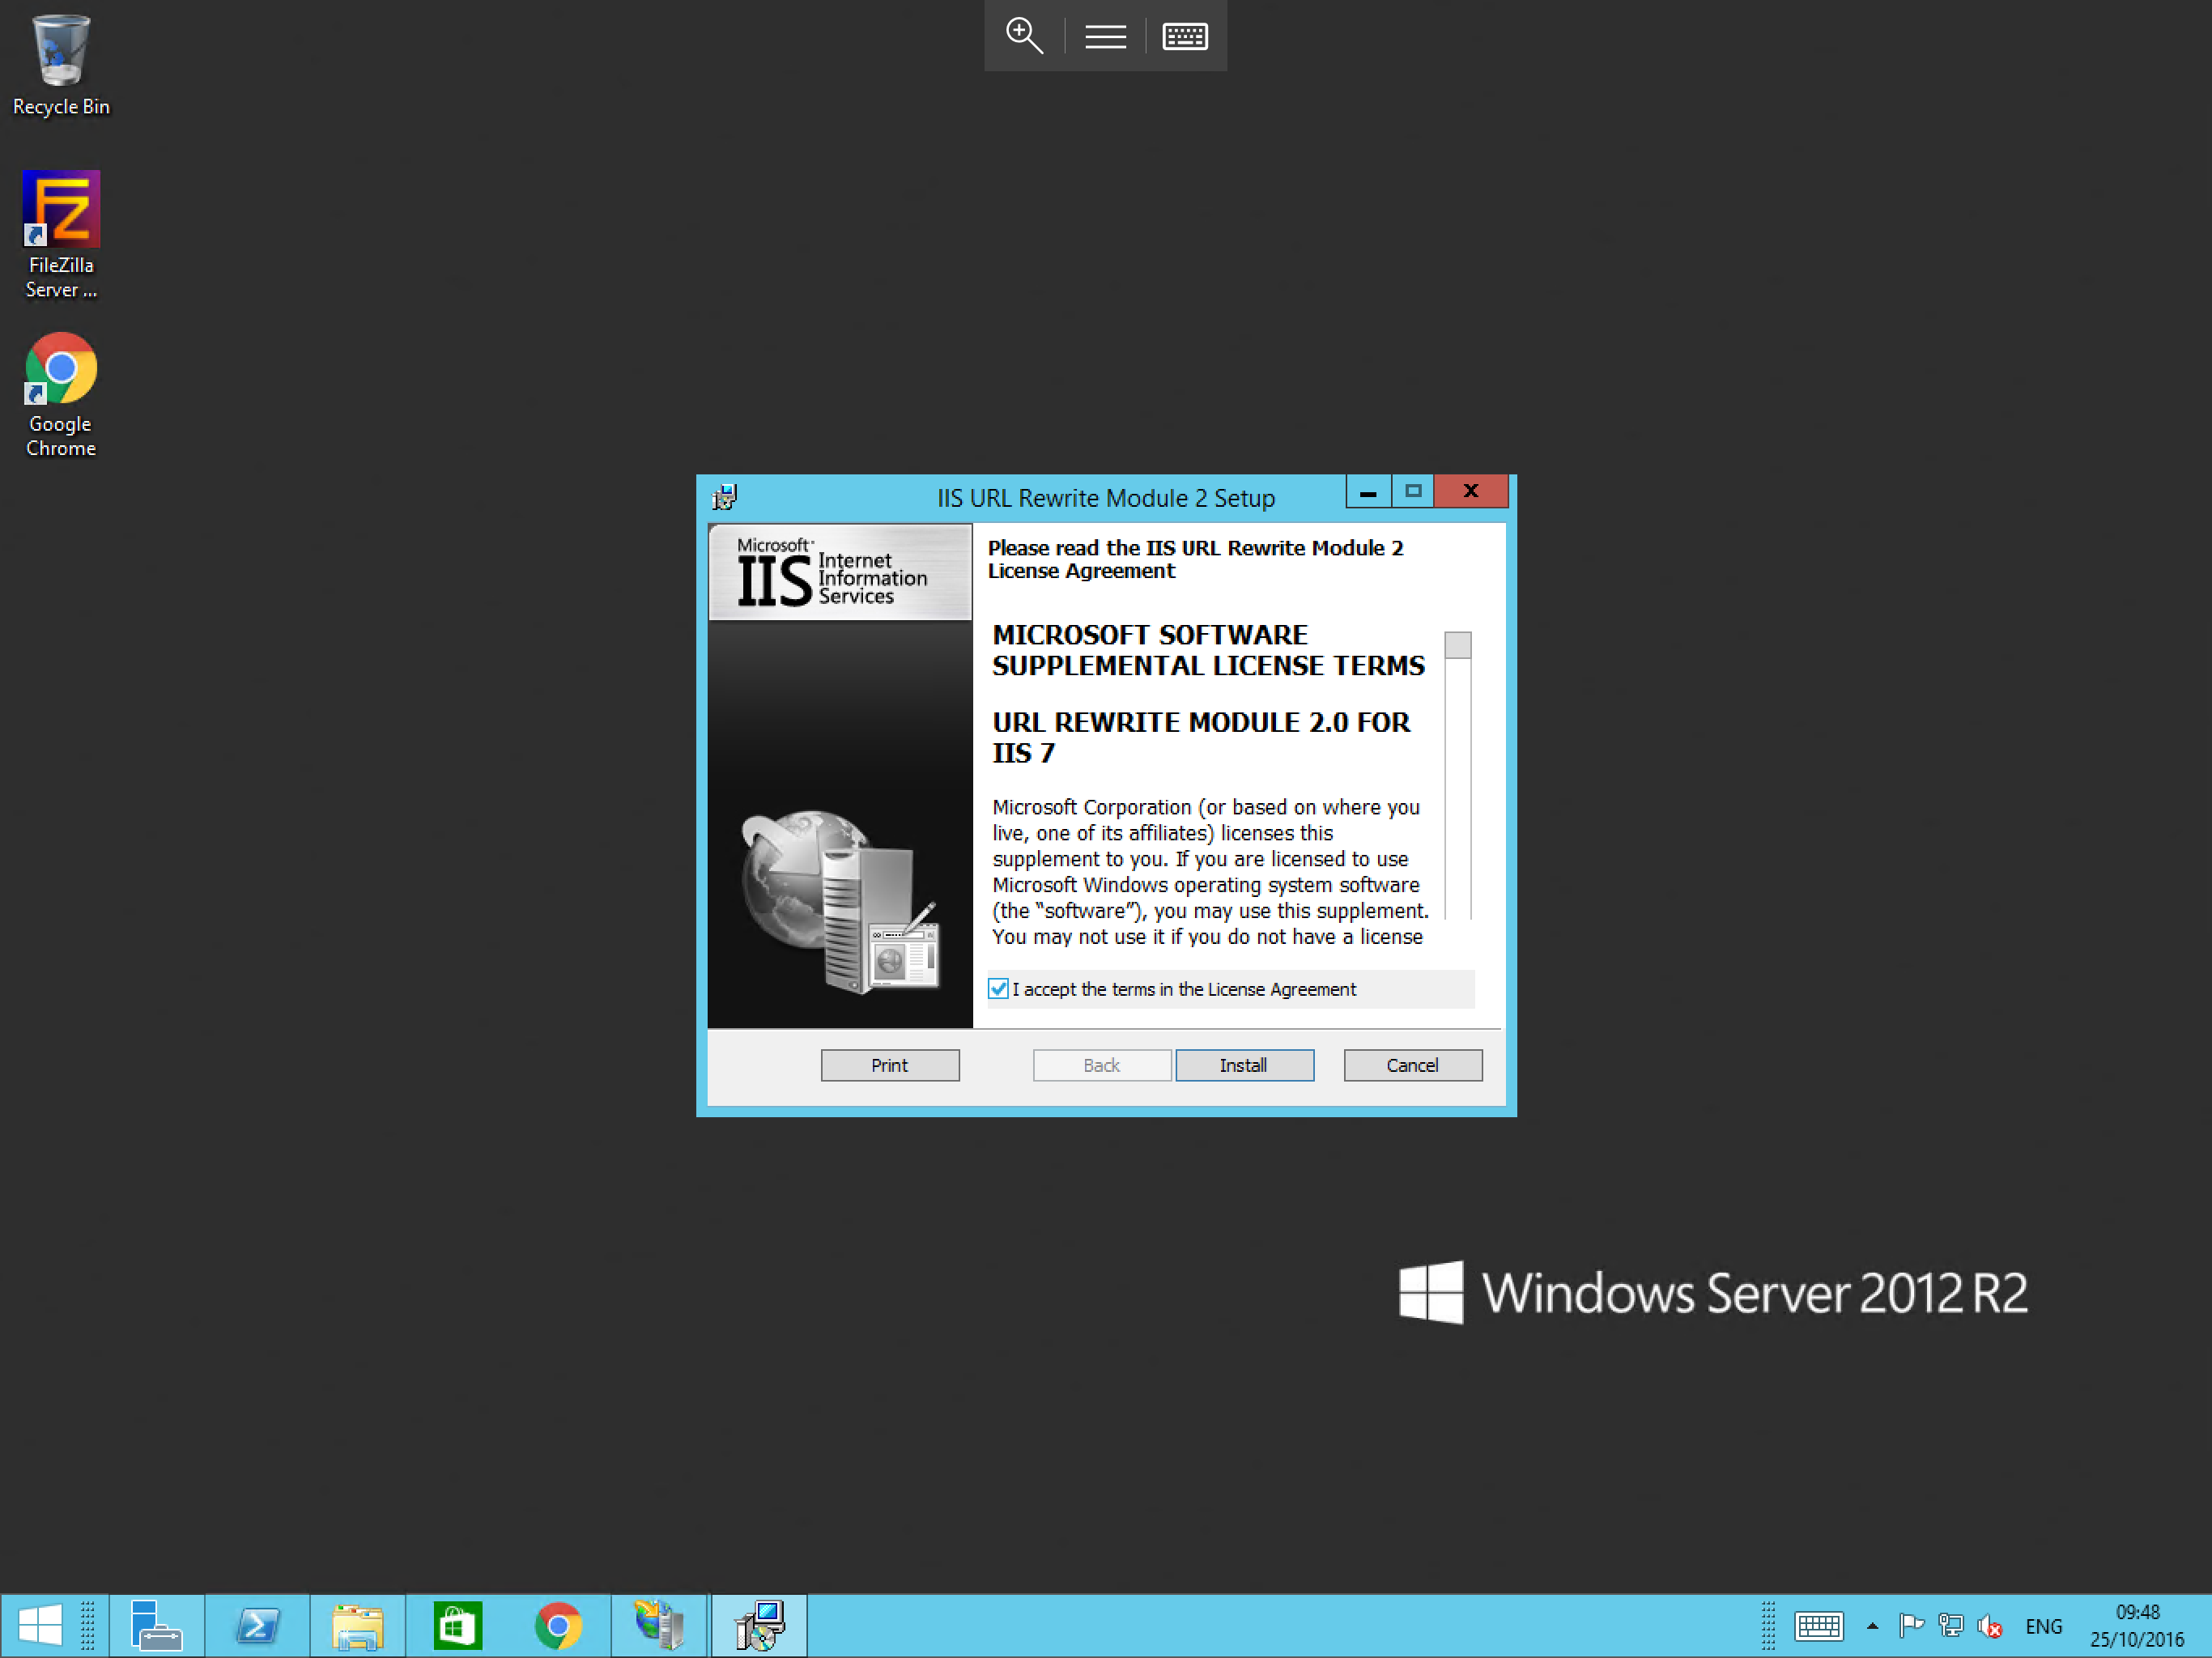Open FileZilla Server desktop shortcut

click(61, 235)
